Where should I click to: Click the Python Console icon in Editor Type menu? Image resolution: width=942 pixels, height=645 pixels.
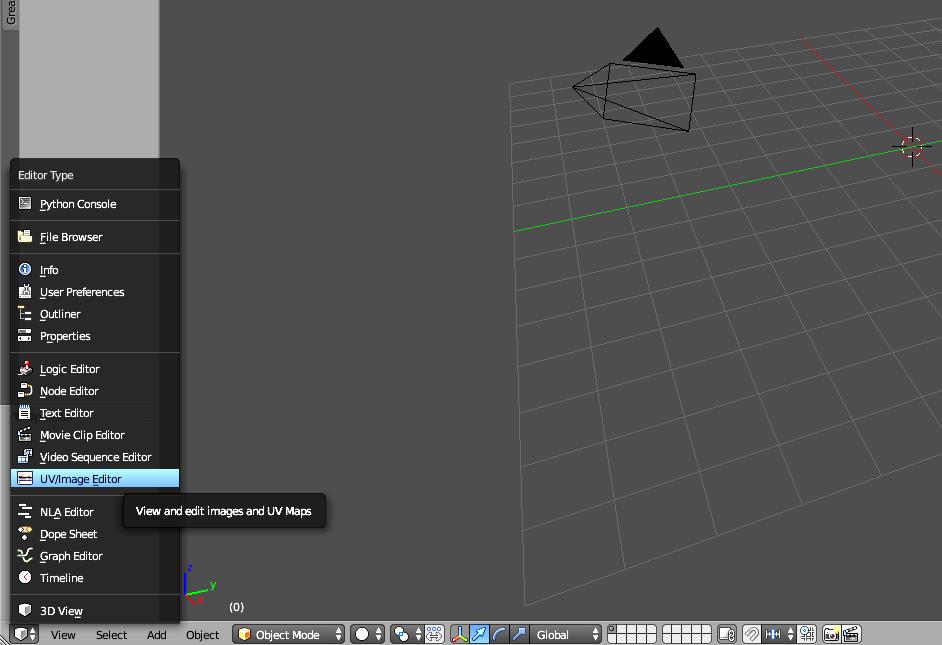coord(25,204)
